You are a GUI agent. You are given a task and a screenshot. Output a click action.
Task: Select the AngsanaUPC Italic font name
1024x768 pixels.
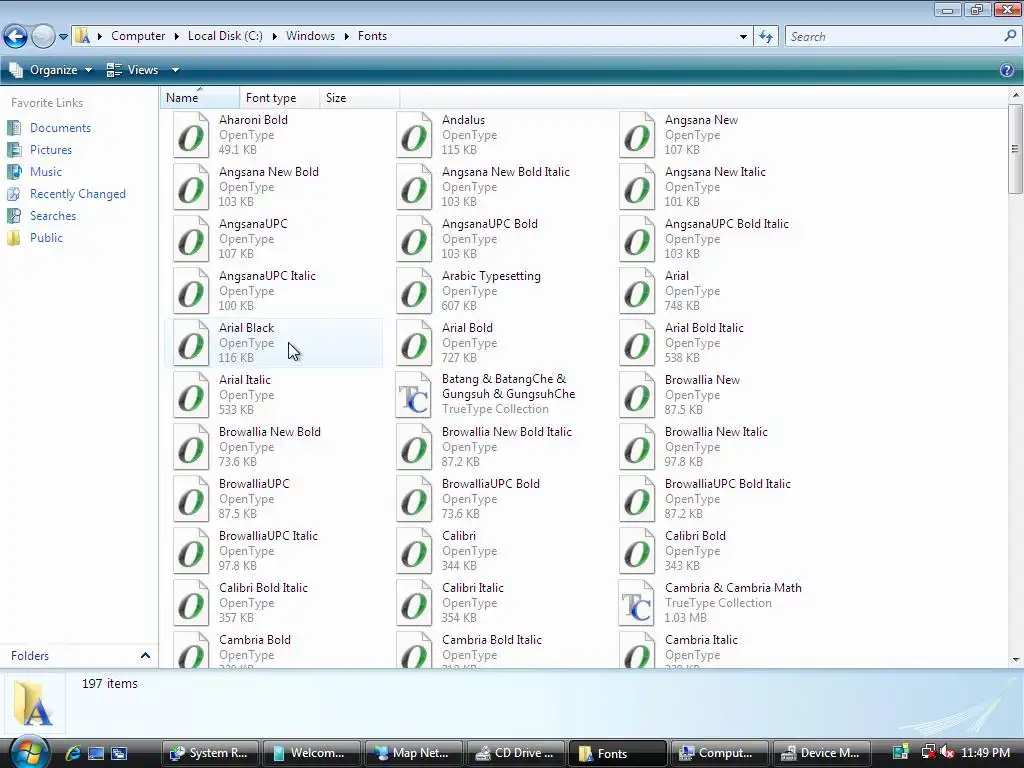point(267,276)
